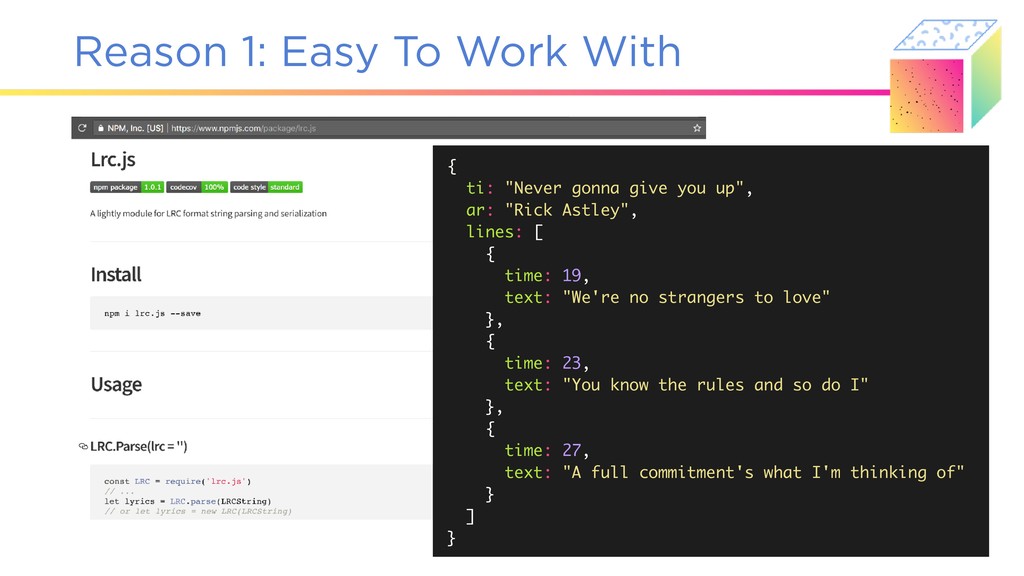Click the slide title Reason 1: Easy To Work With
The image size is (1024, 576).
pyautogui.click(x=377, y=52)
